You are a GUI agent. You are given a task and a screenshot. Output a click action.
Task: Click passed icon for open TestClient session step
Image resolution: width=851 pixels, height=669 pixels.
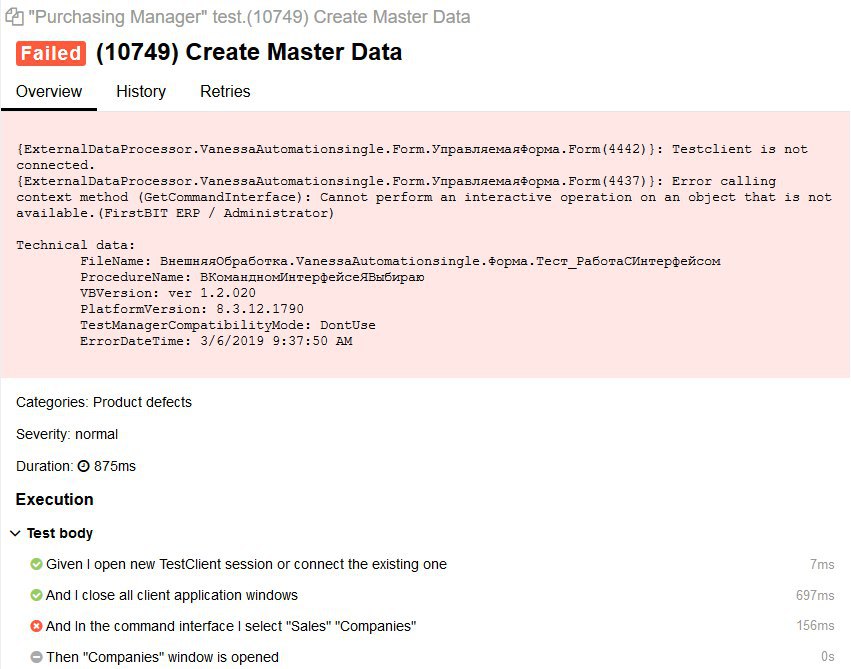pos(36,564)
